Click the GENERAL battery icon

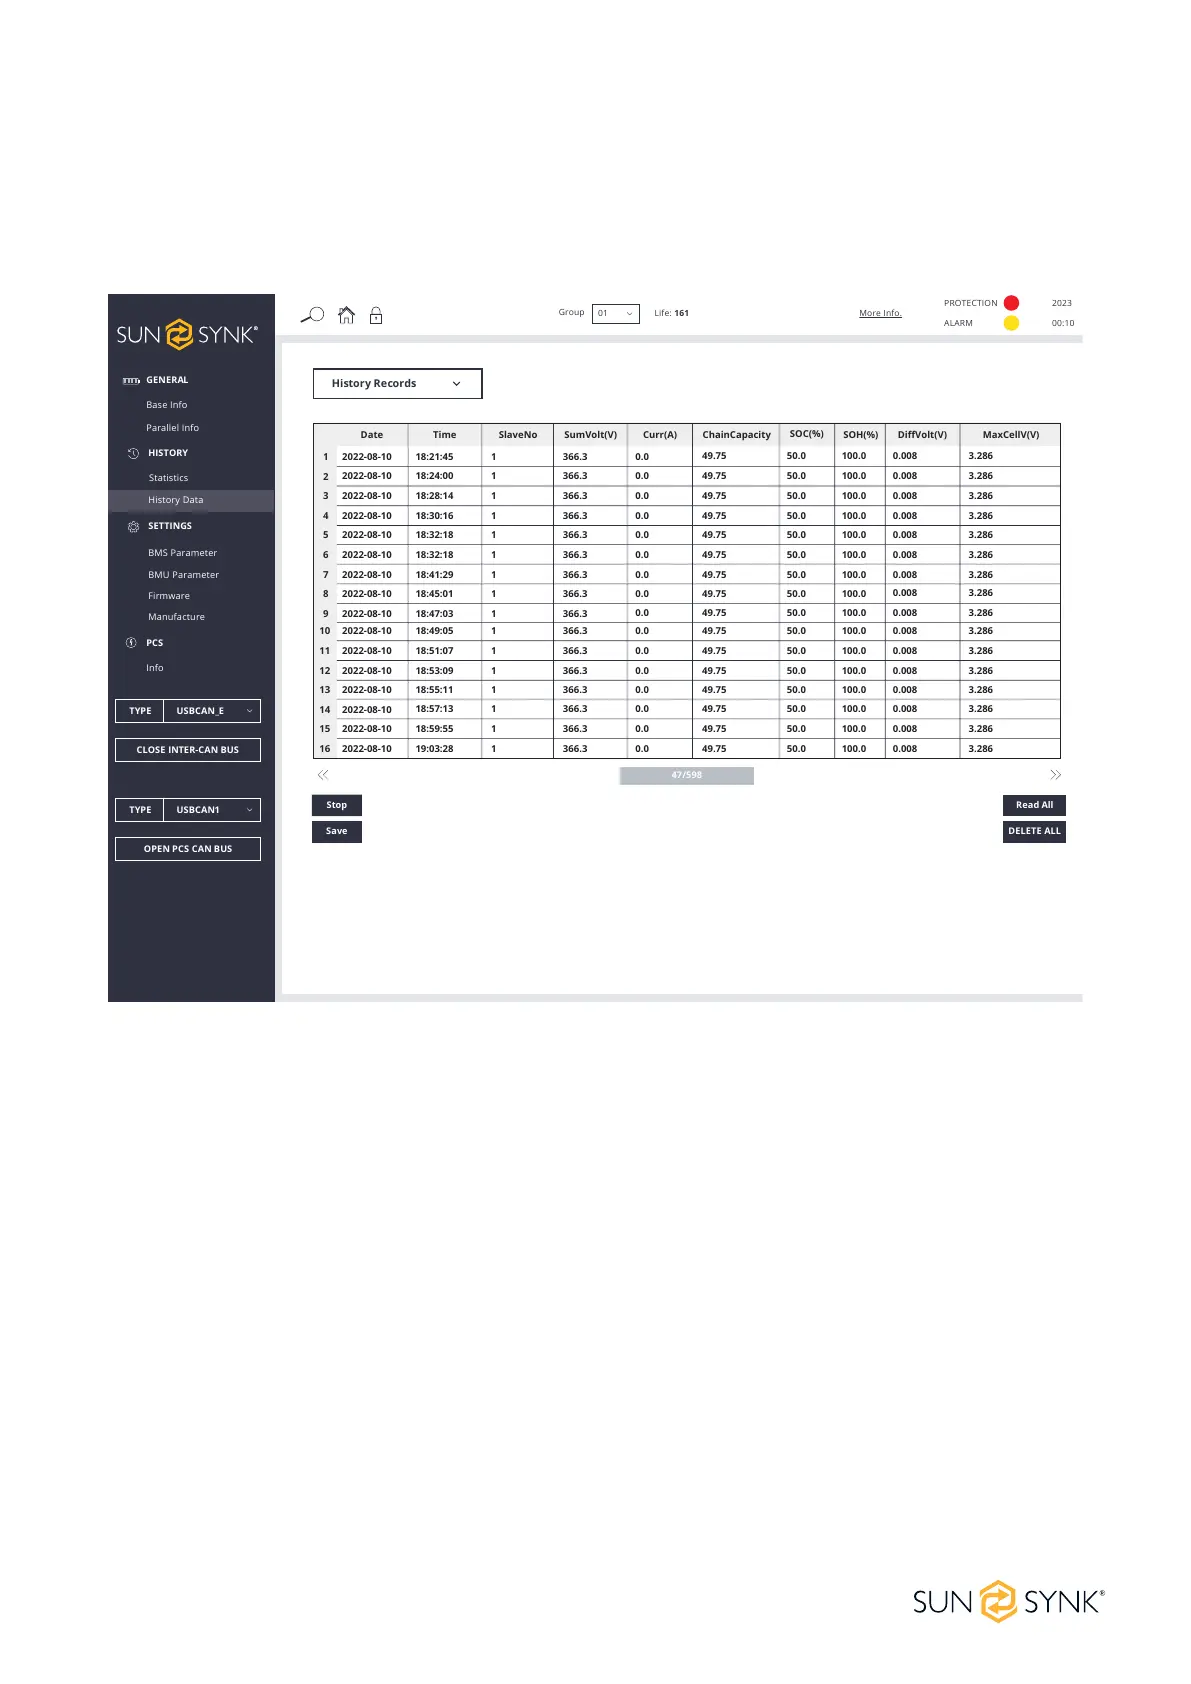[x=131, y=380]
